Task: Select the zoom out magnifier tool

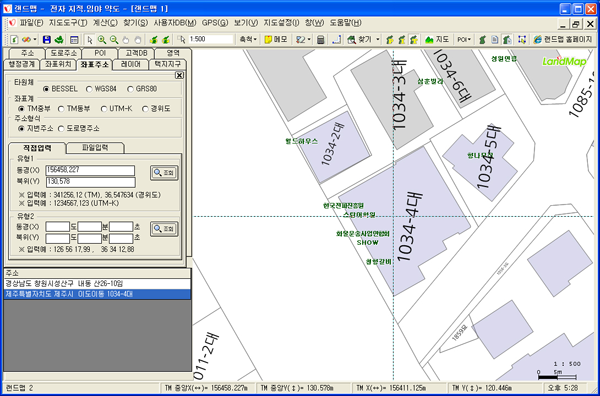Action: tap(114, 39)
